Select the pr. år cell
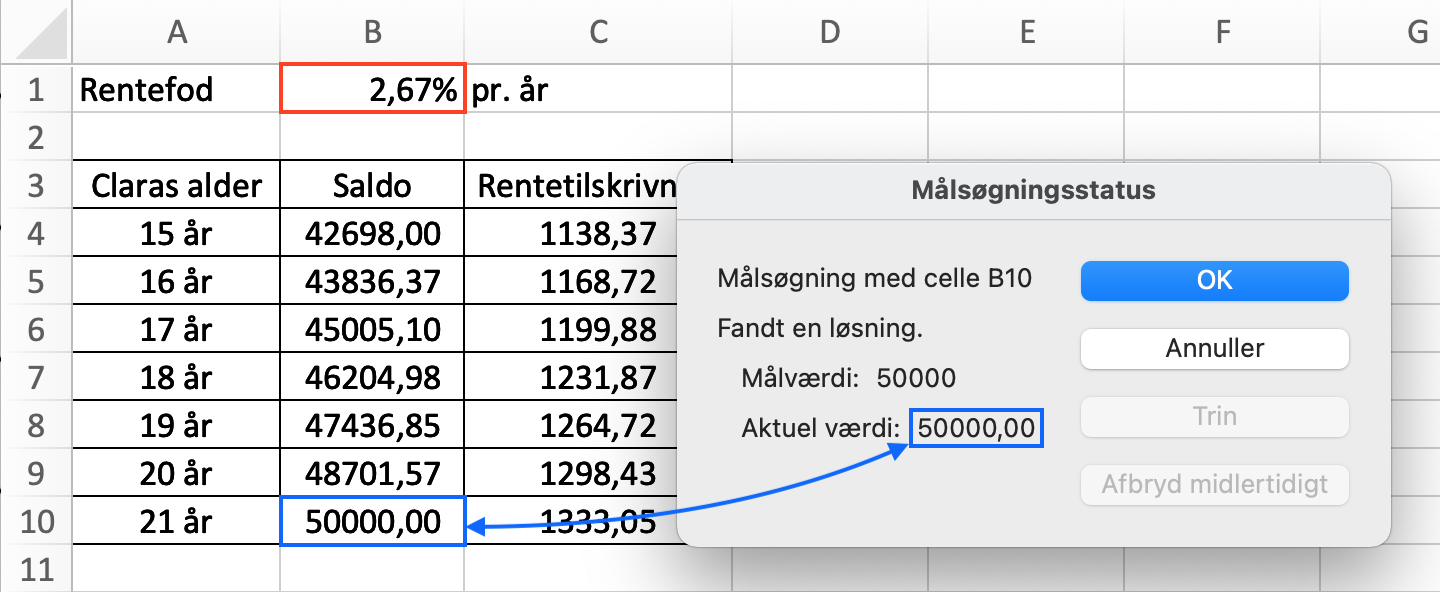Image resolution: width=1440 pixels, height=592 pixels. (x=598, y=90)
